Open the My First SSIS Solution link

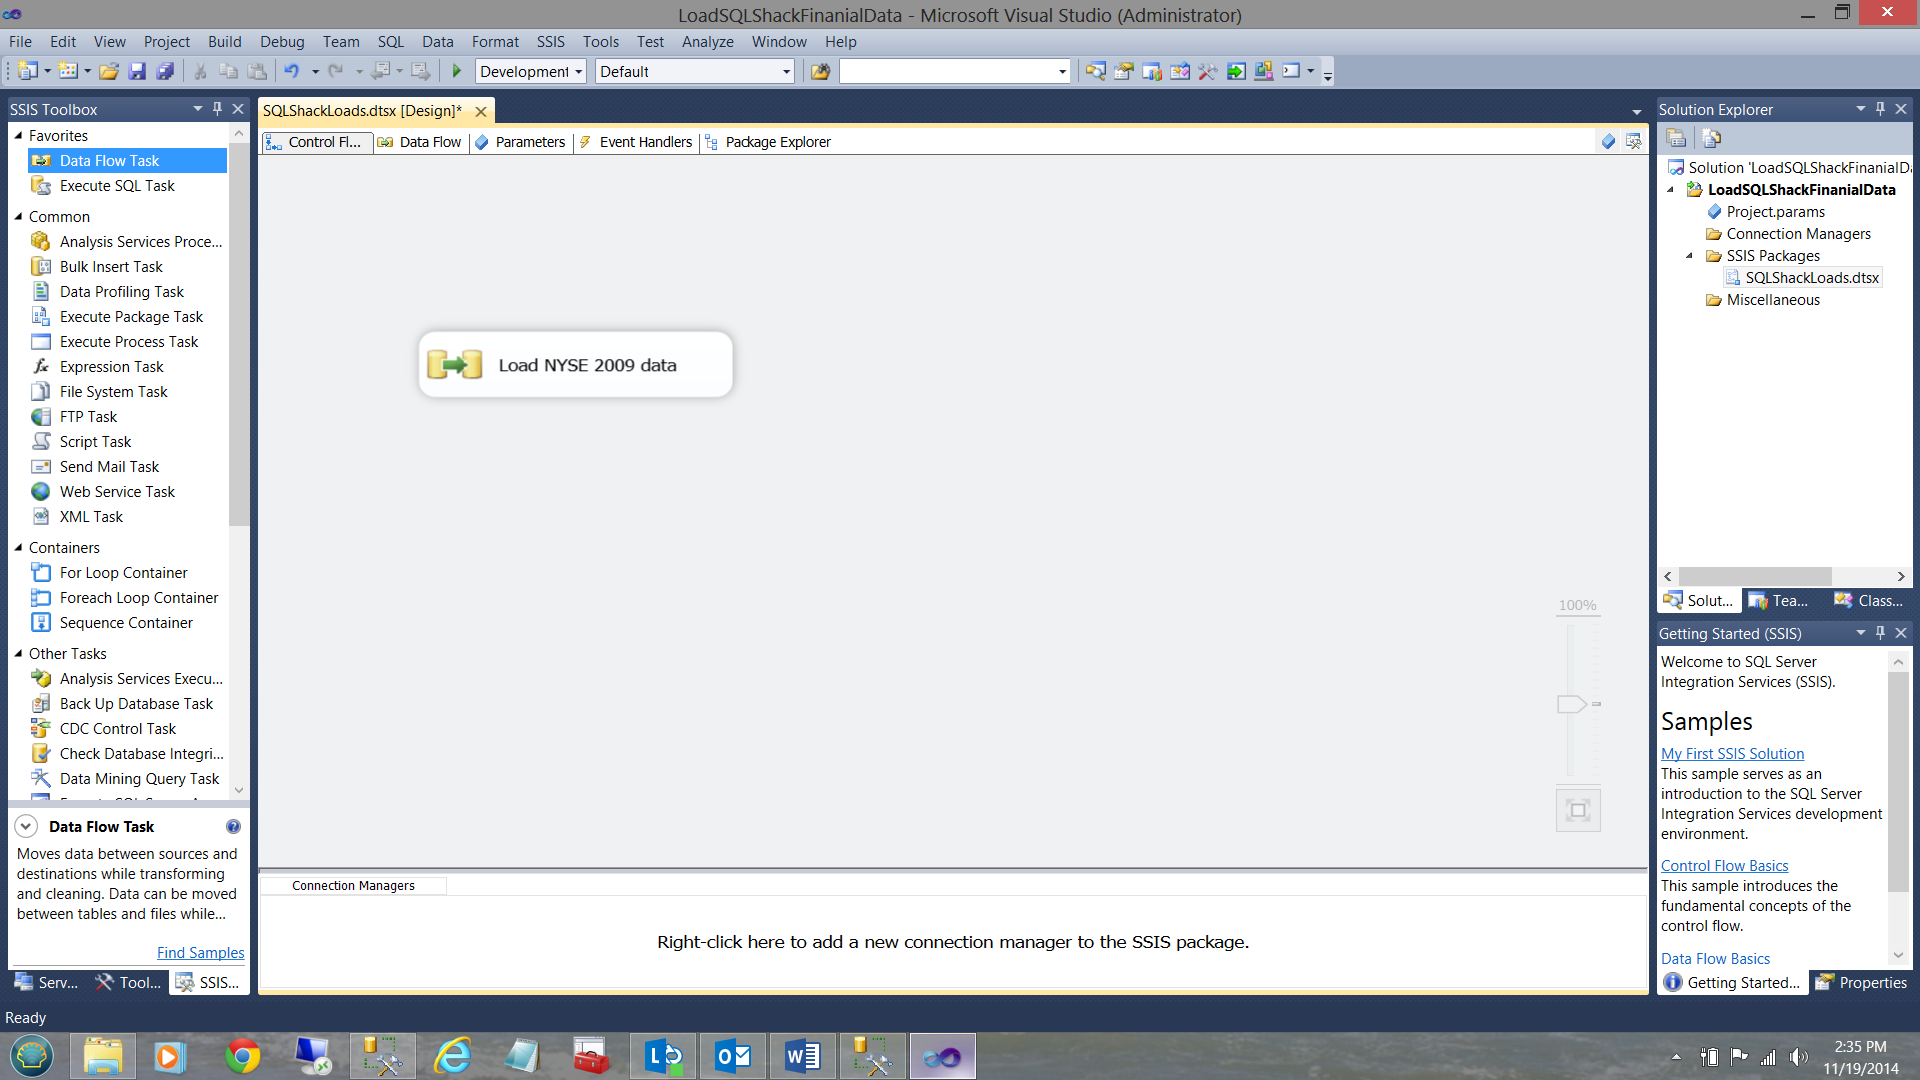click(x=1732, y=754)
